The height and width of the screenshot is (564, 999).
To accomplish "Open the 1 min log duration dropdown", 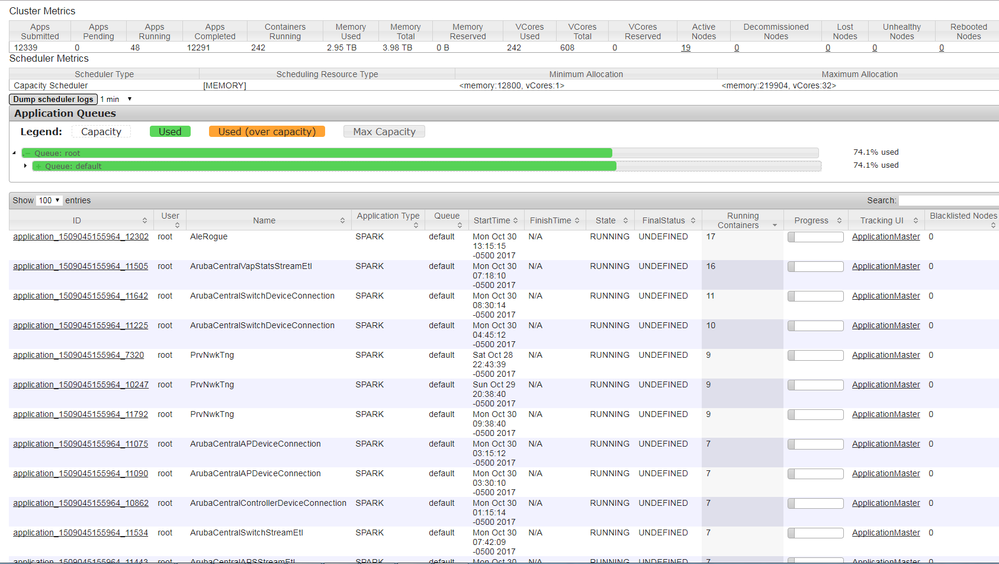I will click(x=116, y=99).
